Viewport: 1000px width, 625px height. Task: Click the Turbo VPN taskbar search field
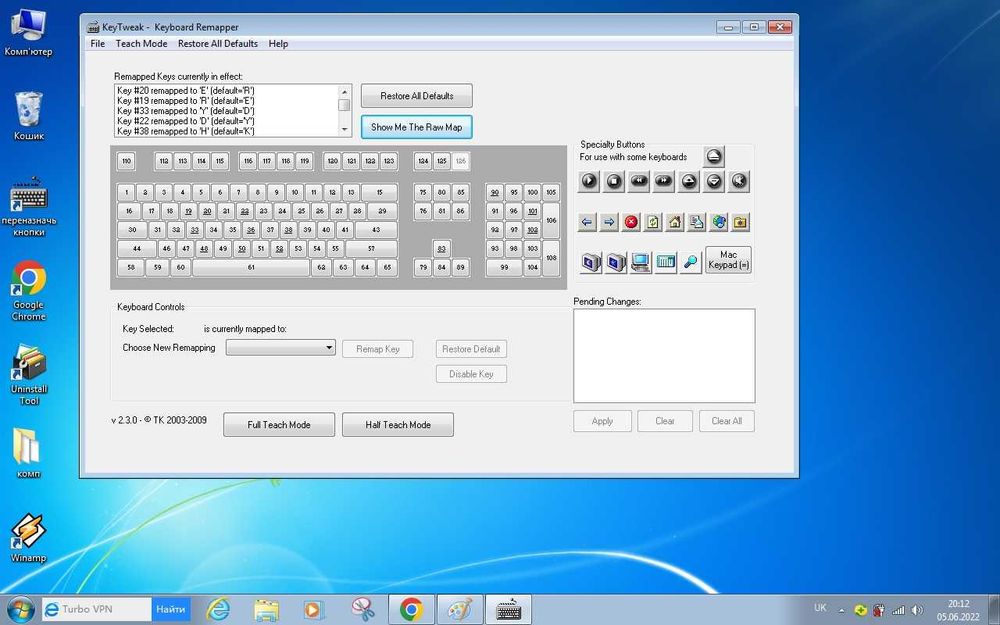click(97, 609)
